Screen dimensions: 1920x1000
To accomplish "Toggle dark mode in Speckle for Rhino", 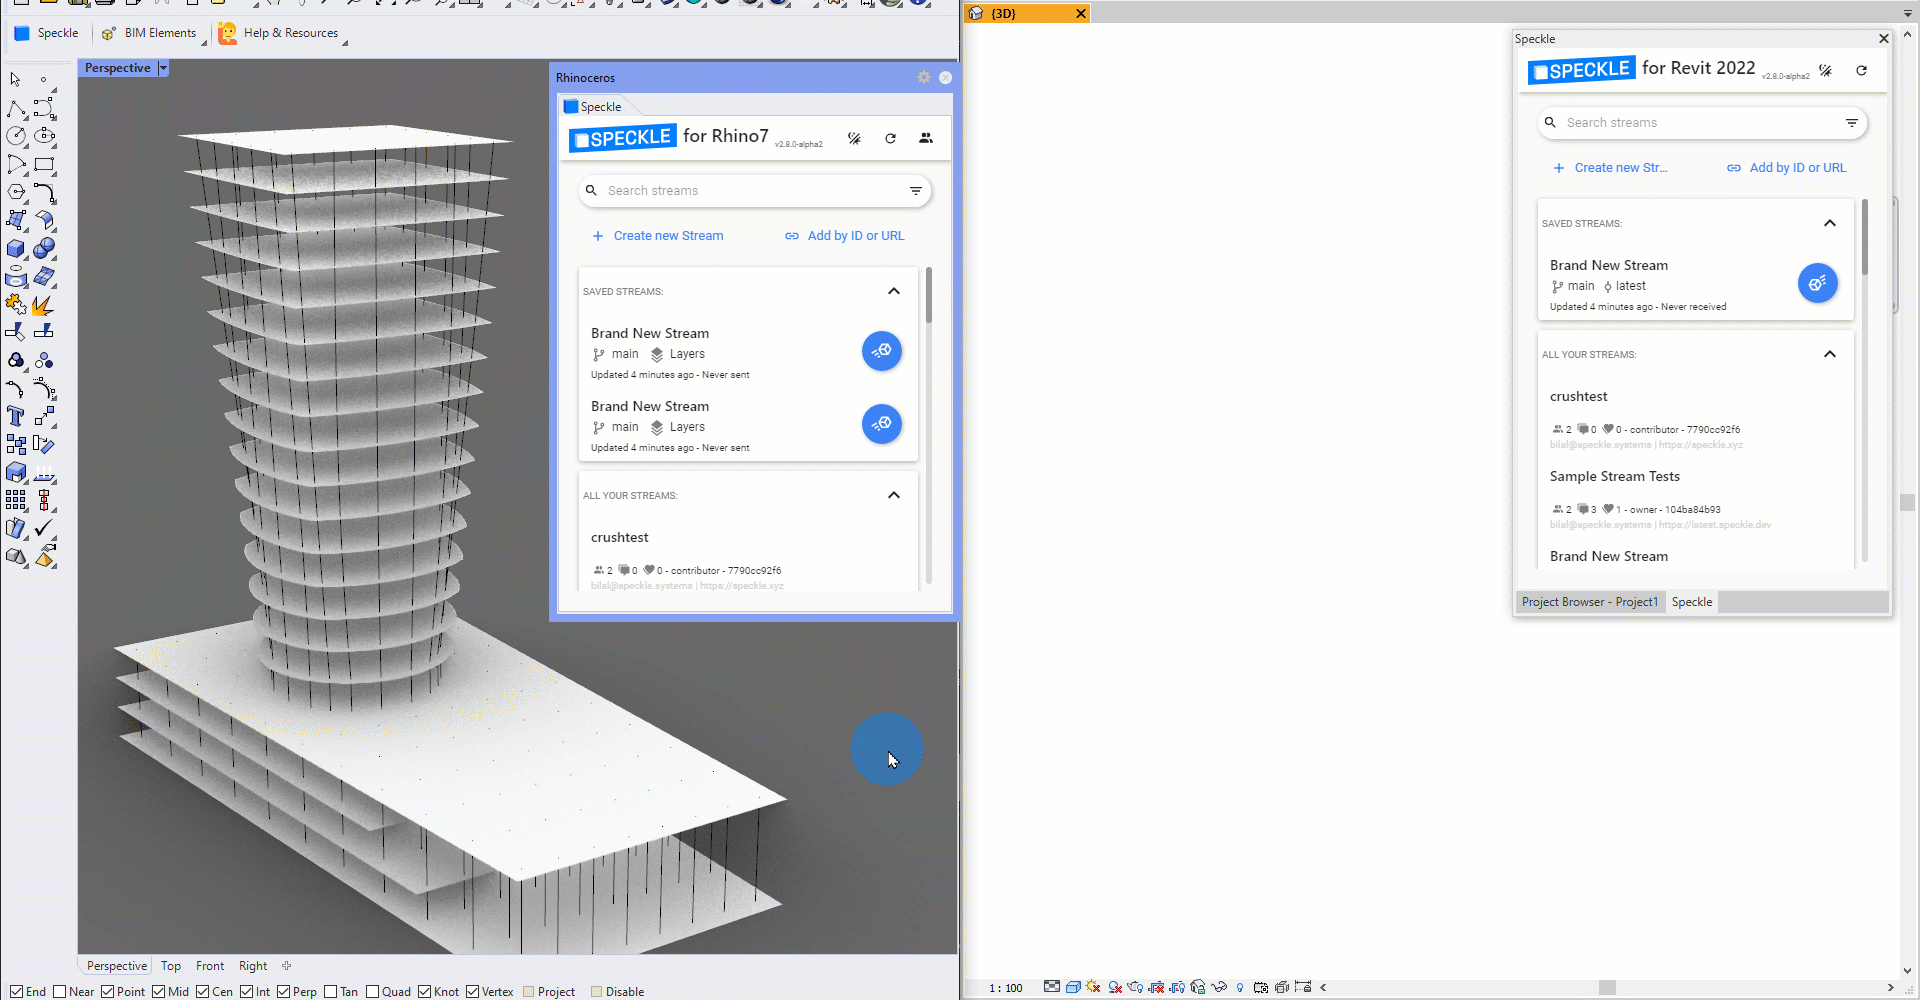I will click(854, 138).
